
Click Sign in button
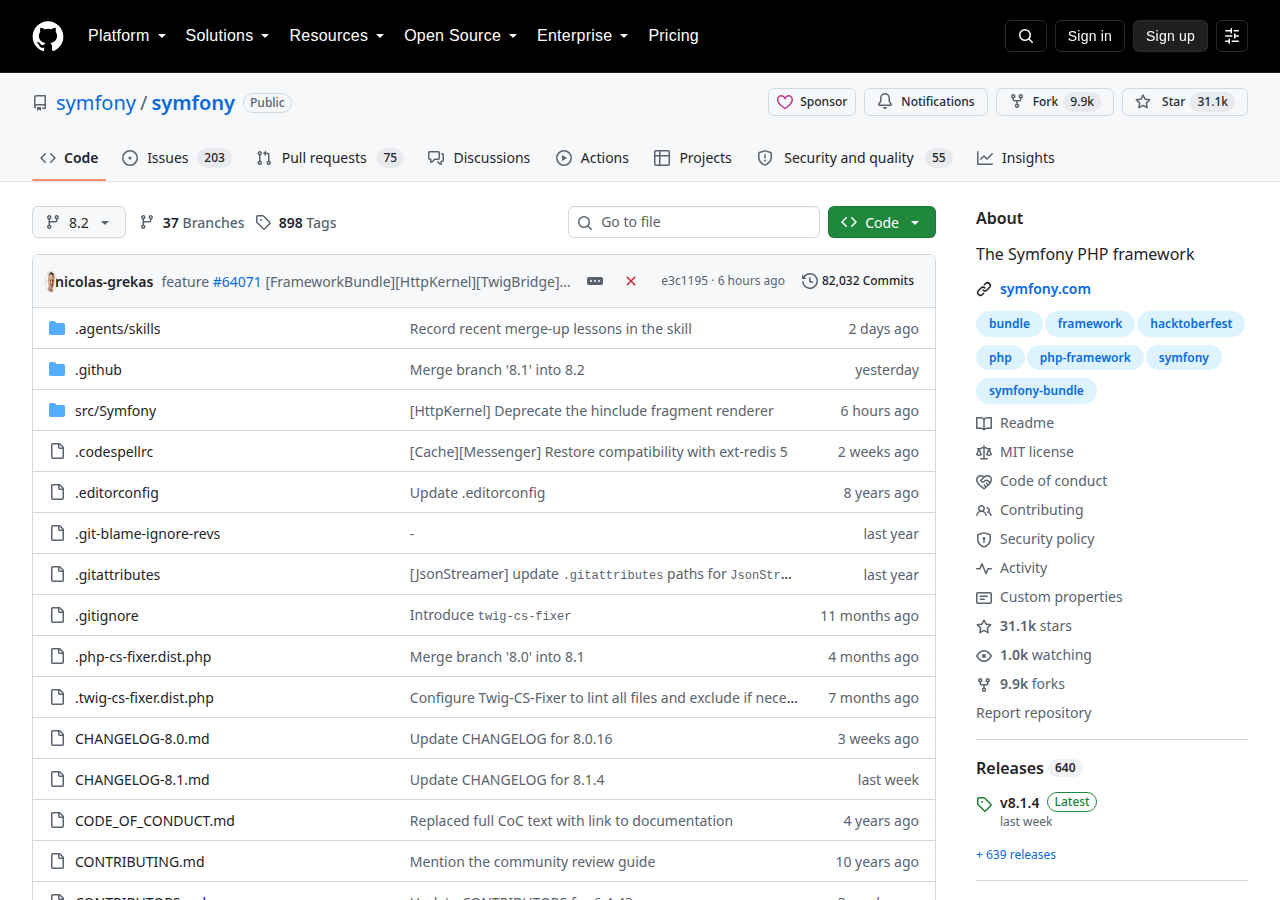(x=1089, y=36)
